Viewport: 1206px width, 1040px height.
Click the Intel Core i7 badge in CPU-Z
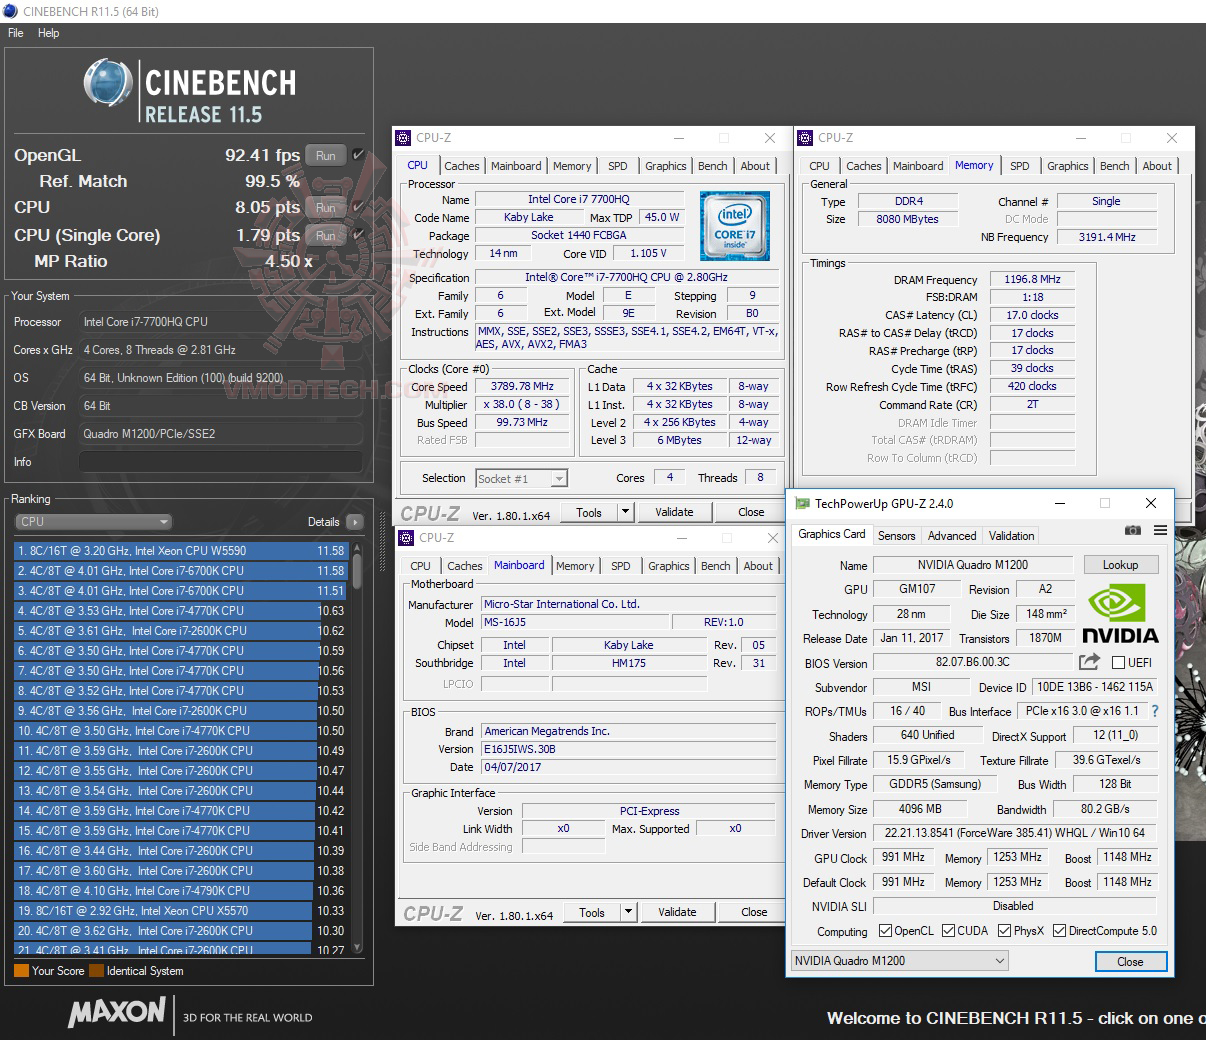pos(735,226)
